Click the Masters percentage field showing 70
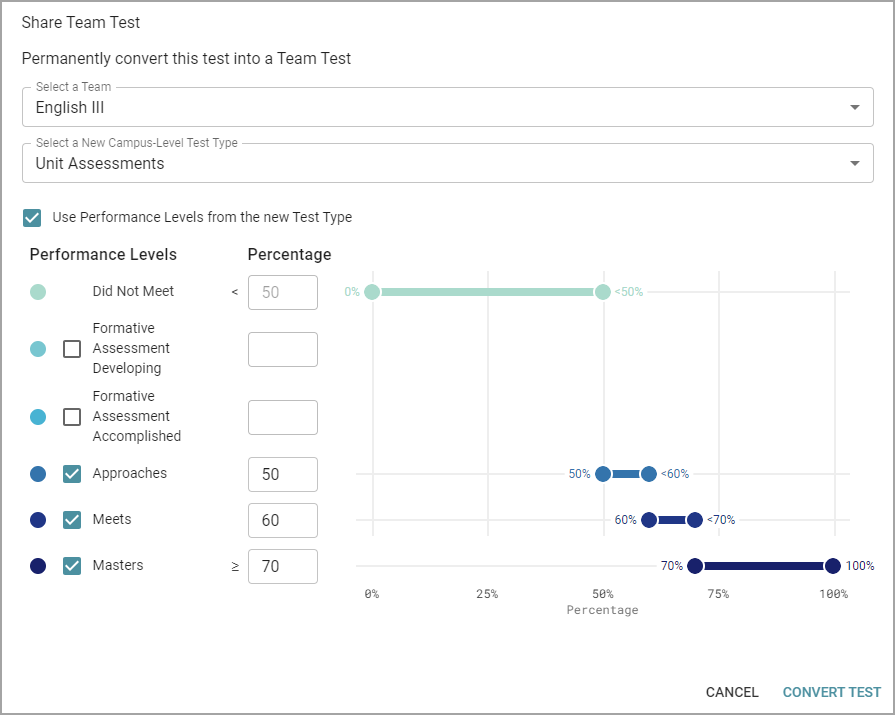The height and width of the screenshot is (715, 895). [282, 567]
